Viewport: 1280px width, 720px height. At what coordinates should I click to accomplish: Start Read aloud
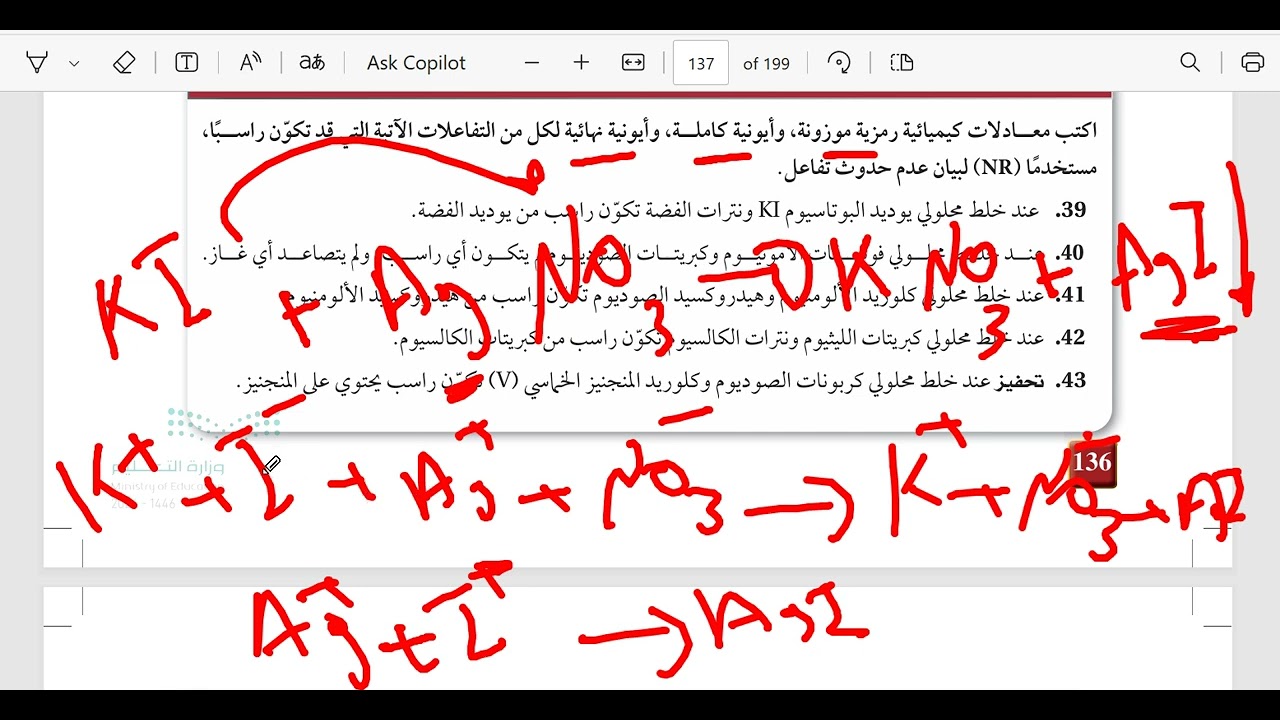click(x=250, y=63)
